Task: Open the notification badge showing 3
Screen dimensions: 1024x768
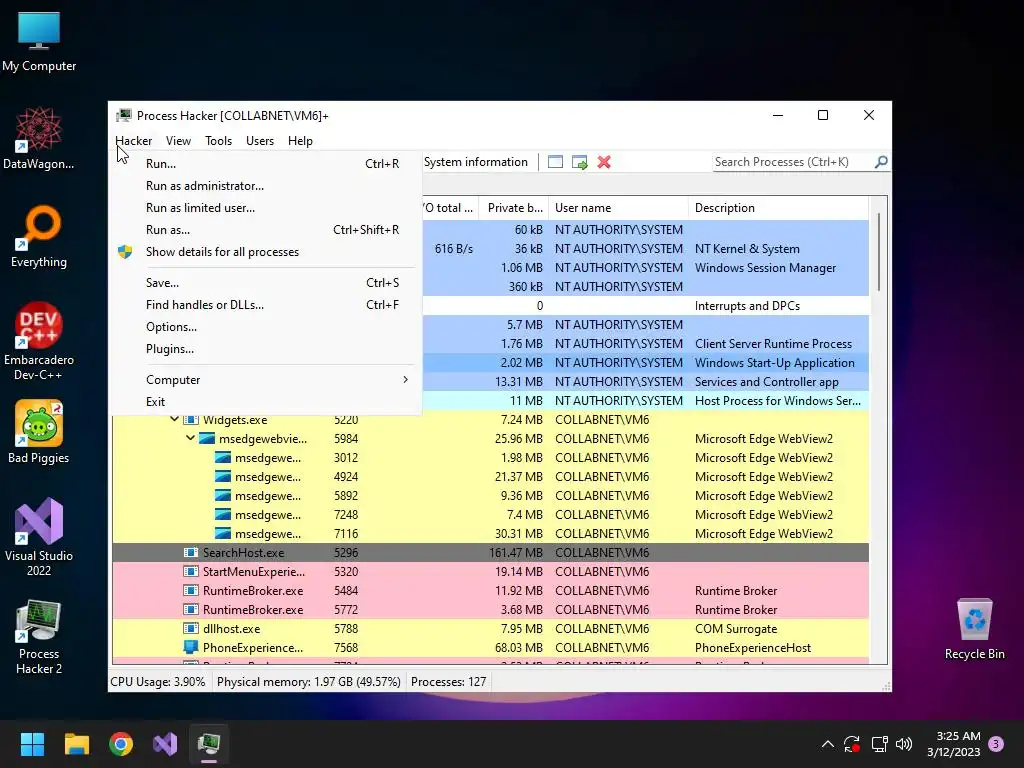Action: 996,744
